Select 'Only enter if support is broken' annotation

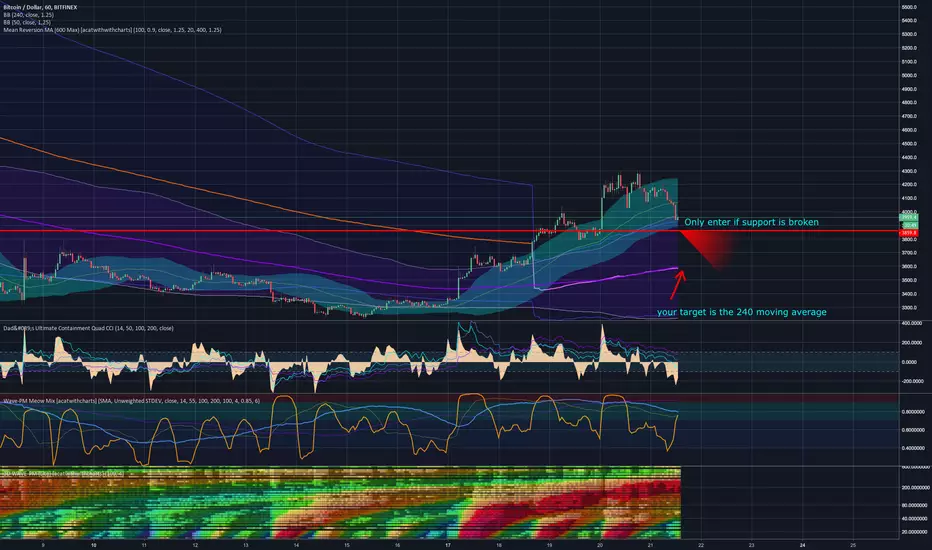[x=751, y=222]
